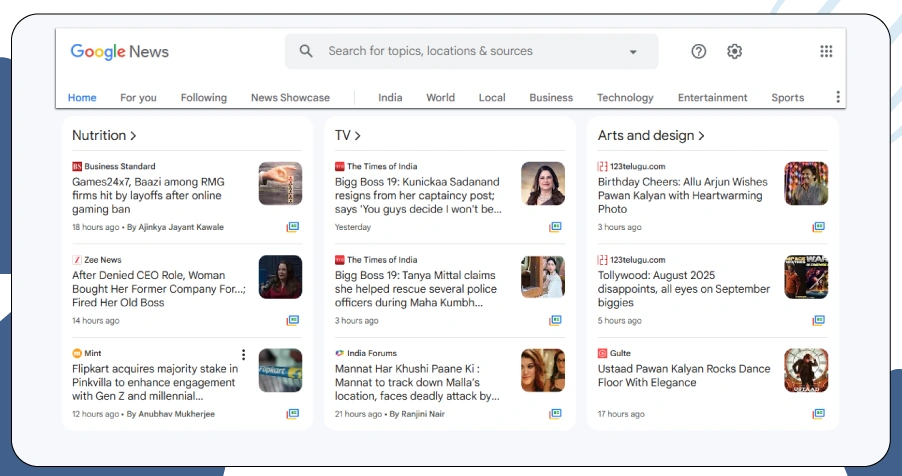The image size is (902, 476).
Task: Click the Mint source logo
Action: coord(77,353)
